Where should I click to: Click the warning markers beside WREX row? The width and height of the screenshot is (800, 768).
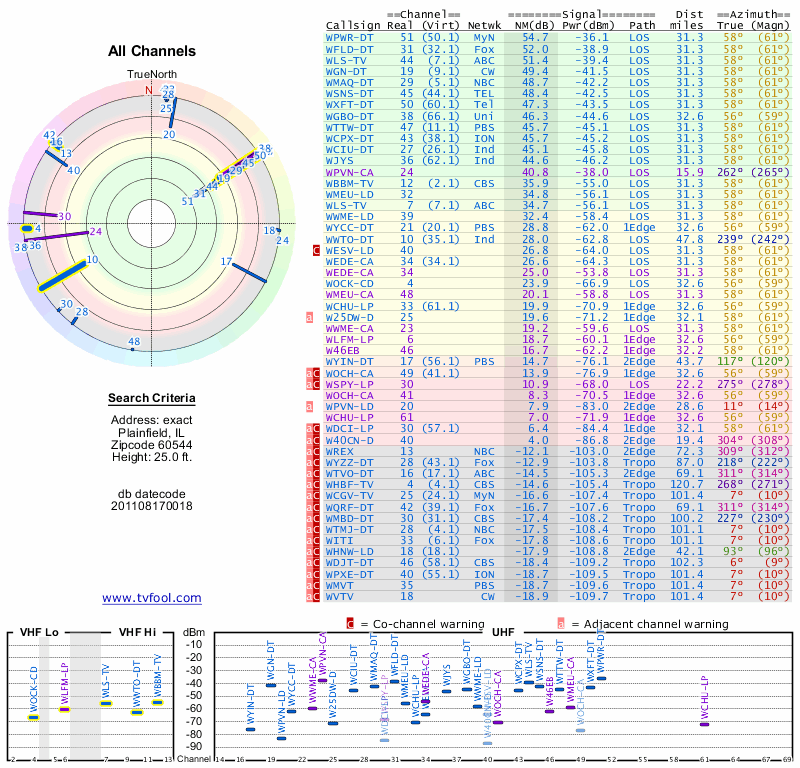tap(313, 452)
